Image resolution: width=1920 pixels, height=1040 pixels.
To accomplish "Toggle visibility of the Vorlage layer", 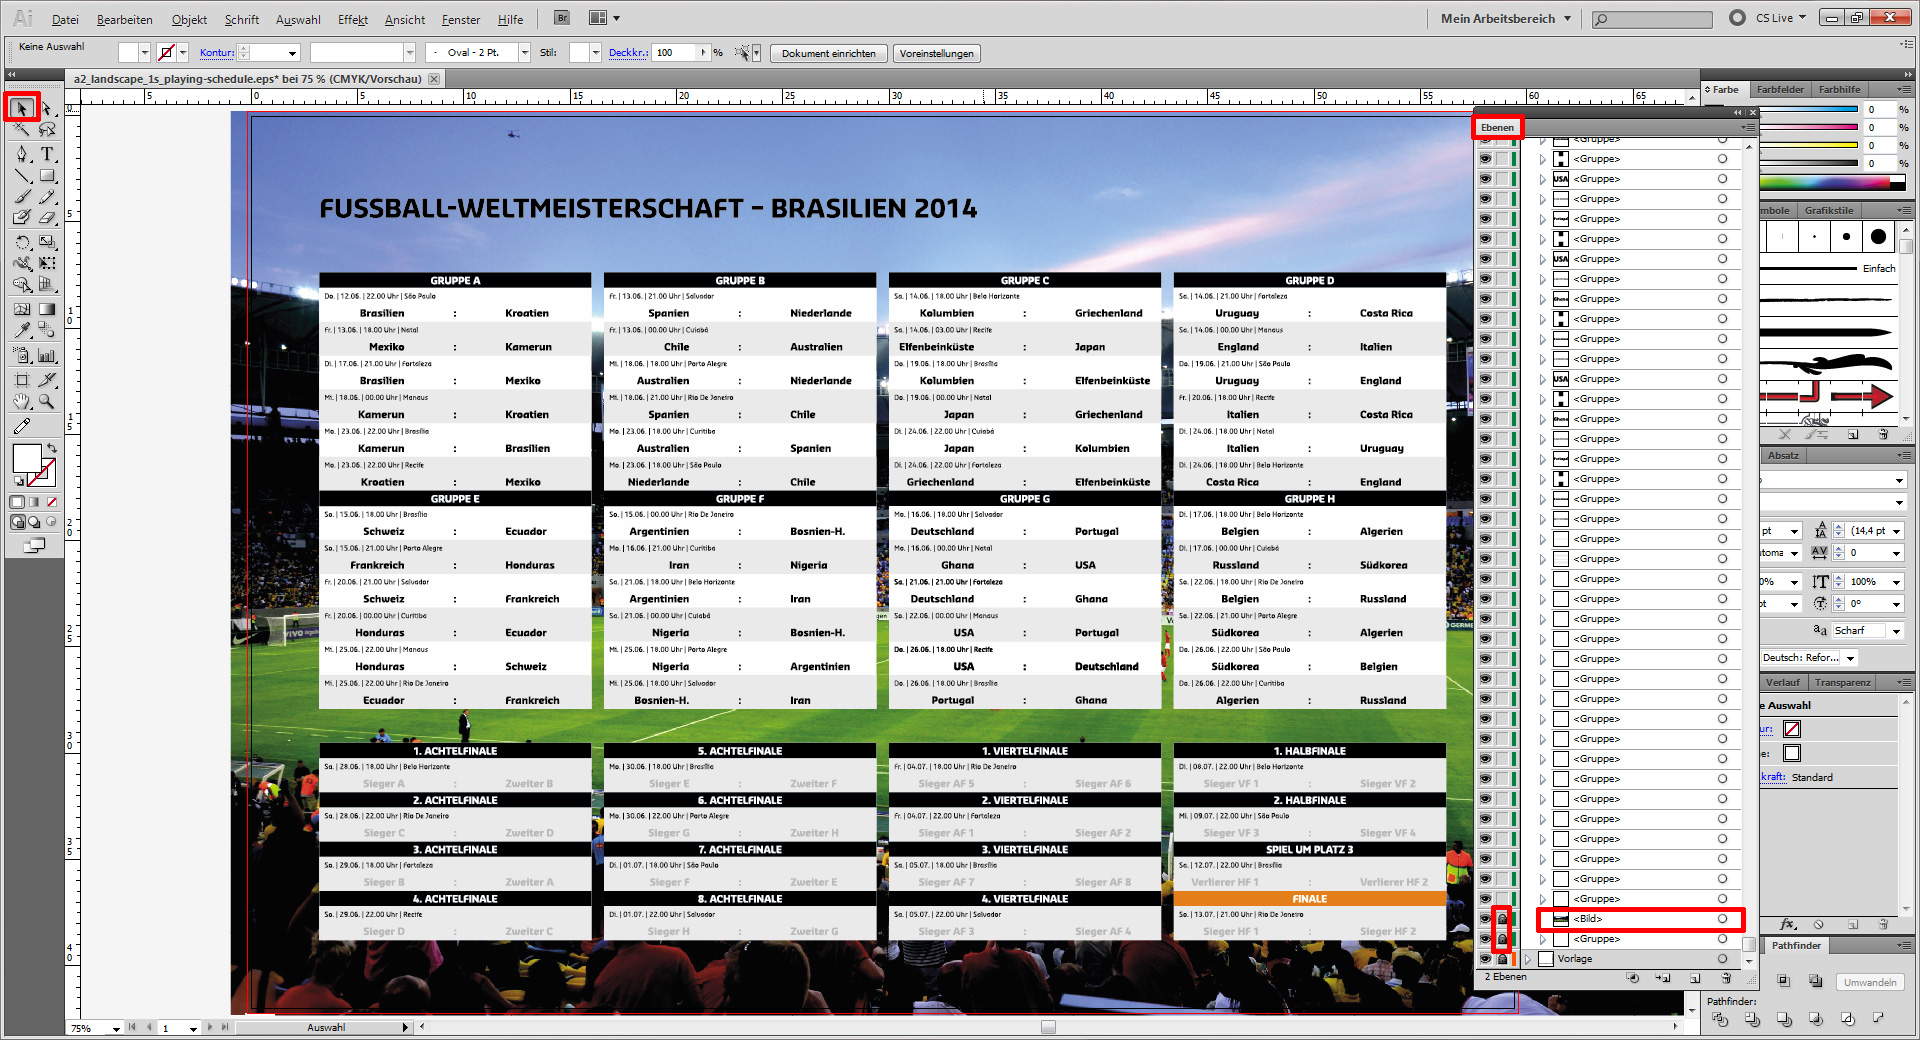I will click(1485, 959).
